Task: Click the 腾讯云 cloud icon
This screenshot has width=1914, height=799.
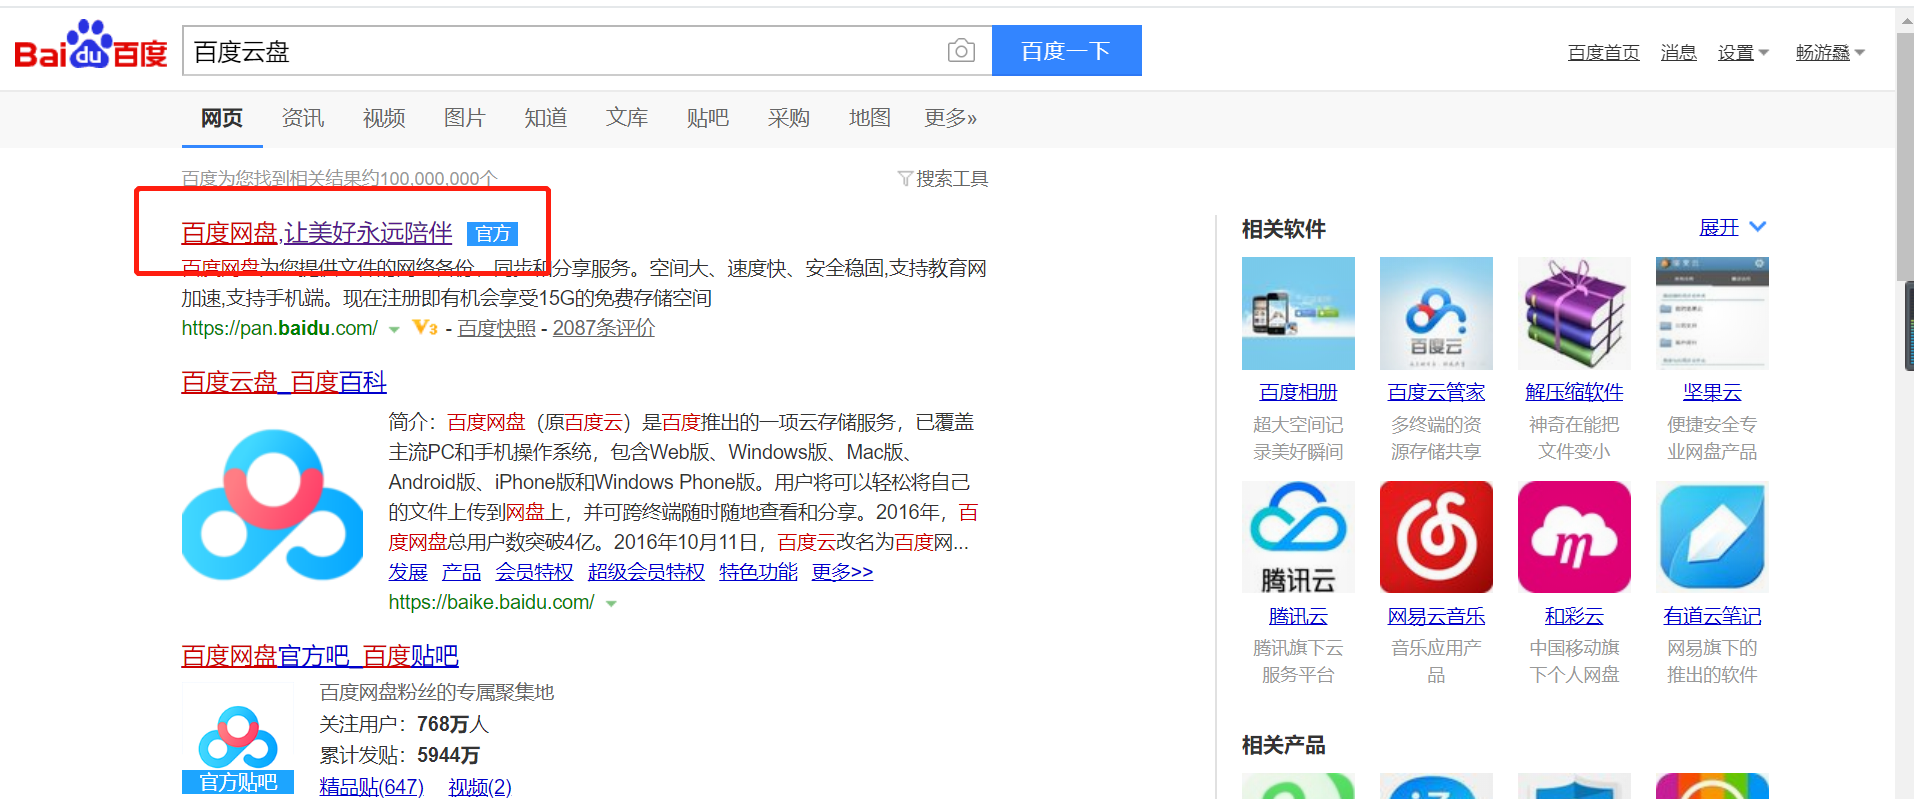Action: coord(1297,537)
